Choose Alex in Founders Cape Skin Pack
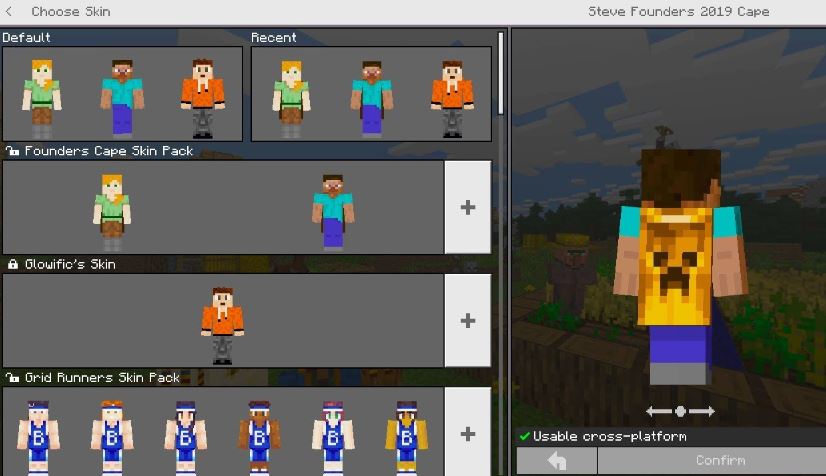Image resolution: width=826 pixels, height=476 pixels. pyautogui.click(x=112, y=212)
